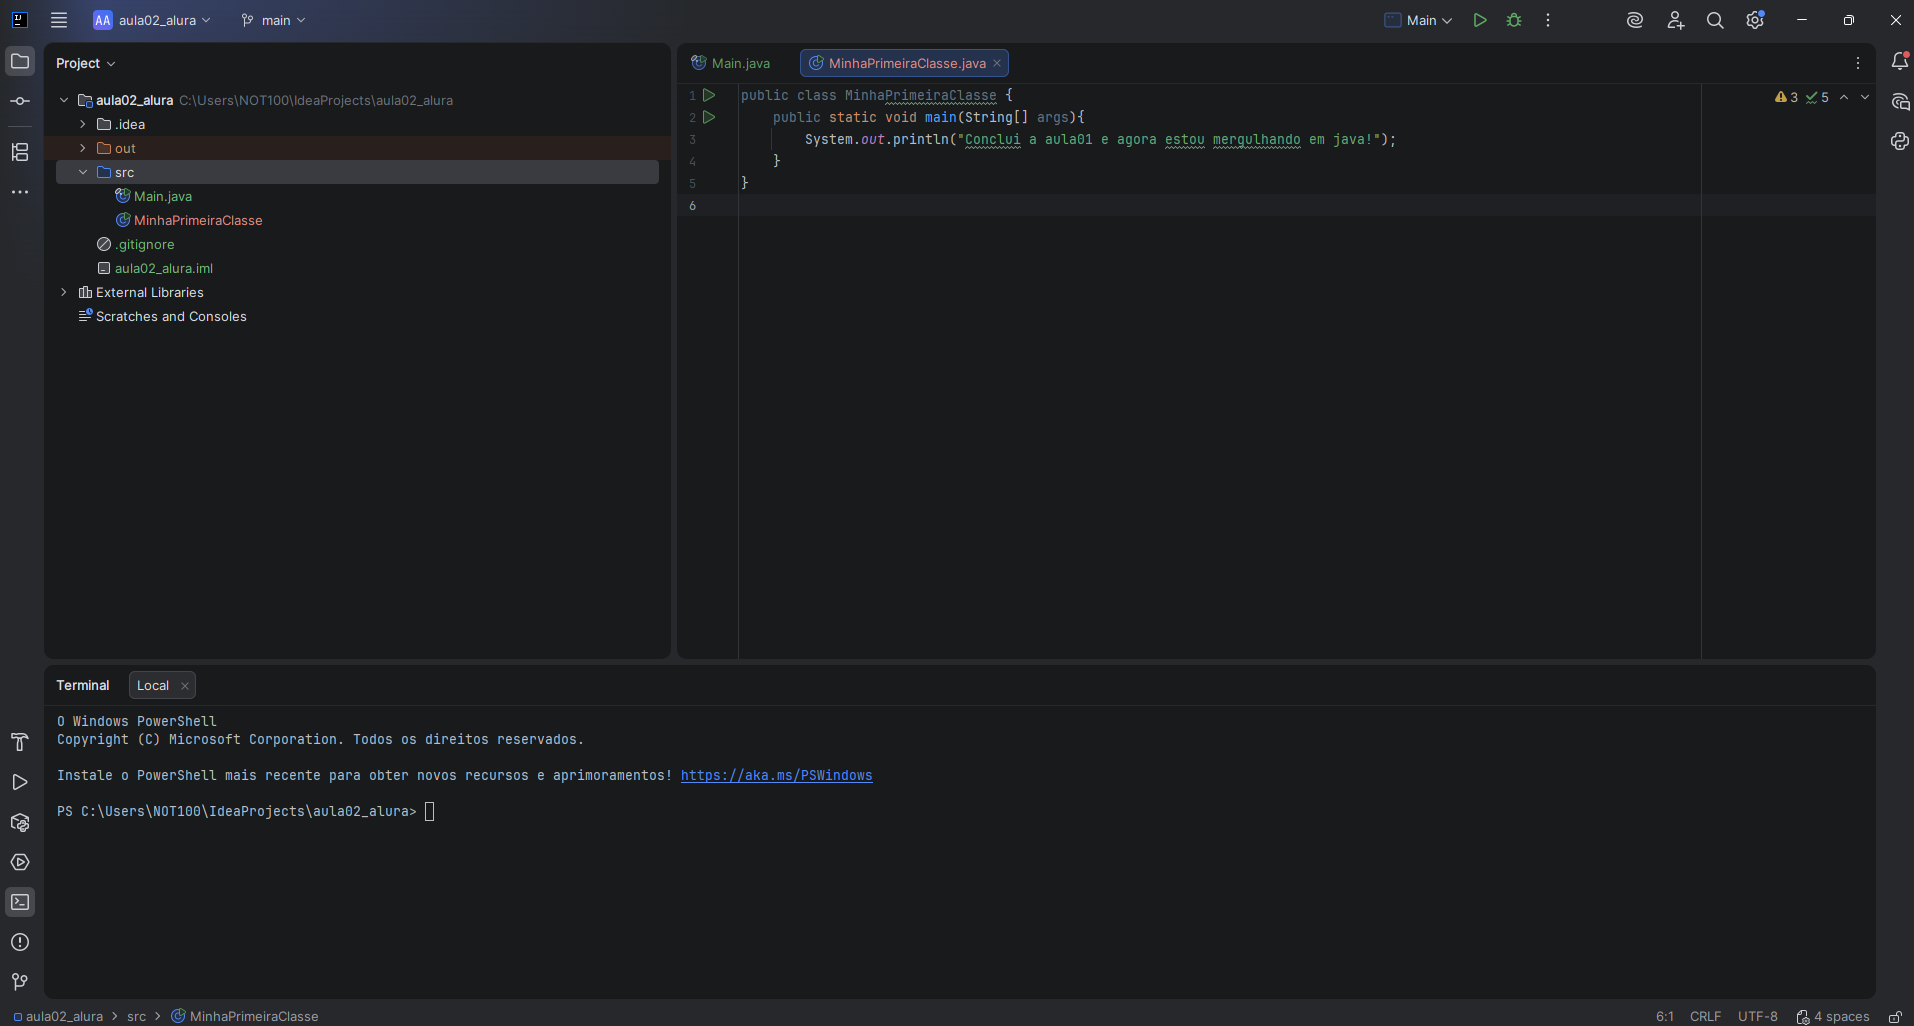The height and width of the screenshot is (1026, 1914).
Task: Open the Structure tool window icon
Action: (x=20, y=152)
